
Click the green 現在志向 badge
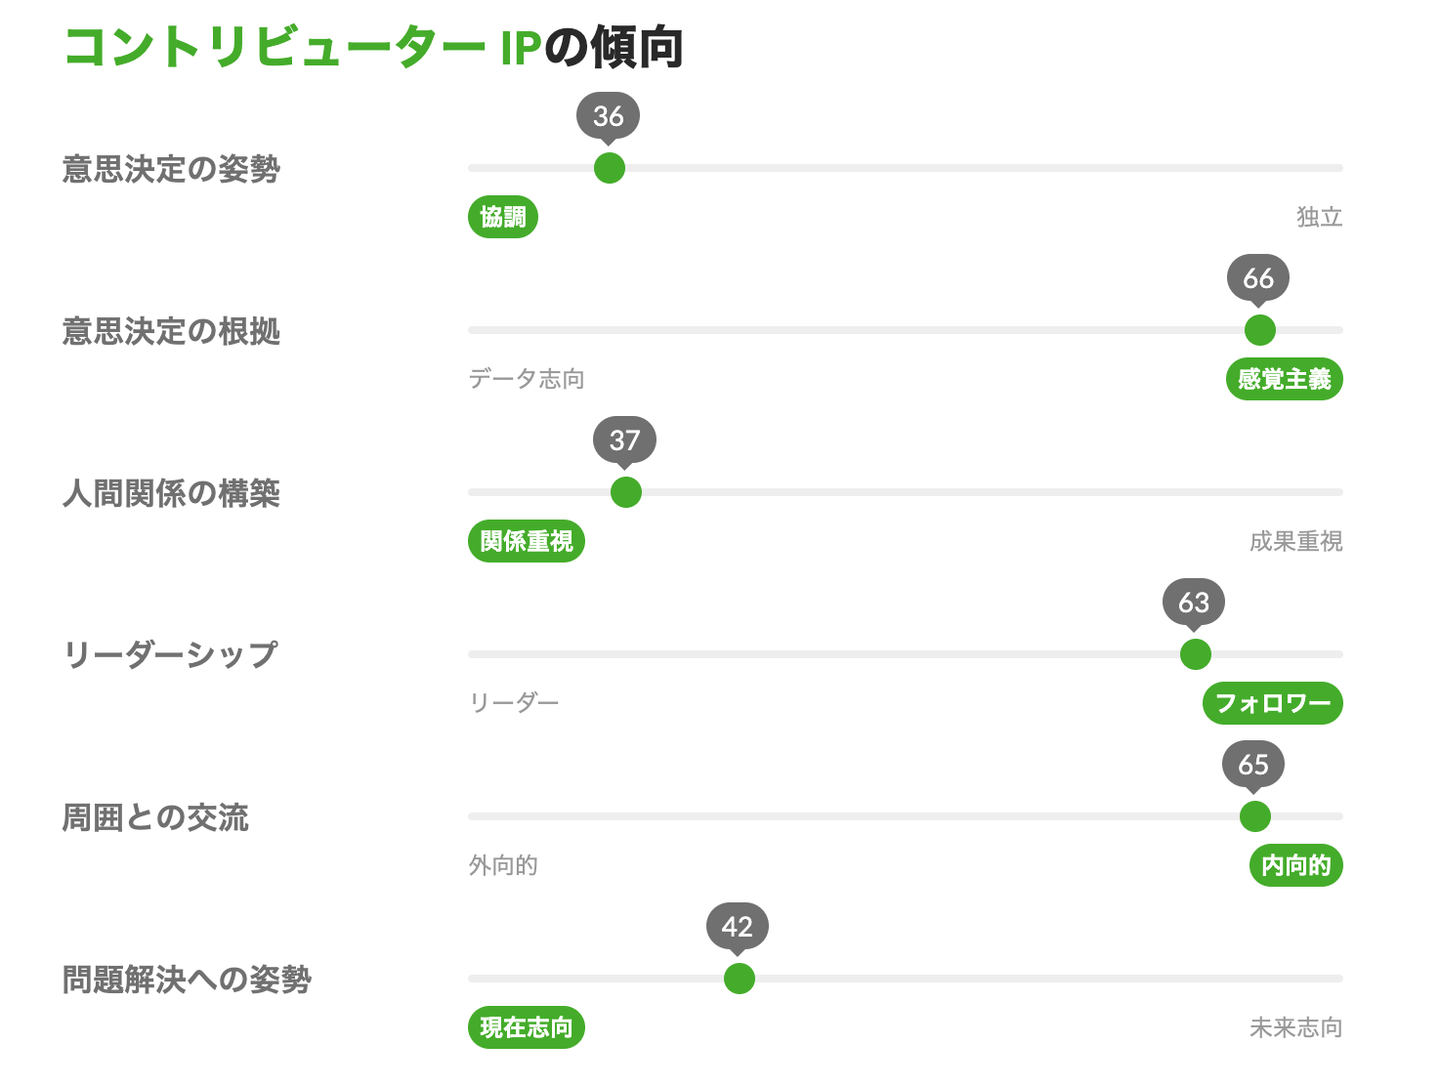(526, 1027)
